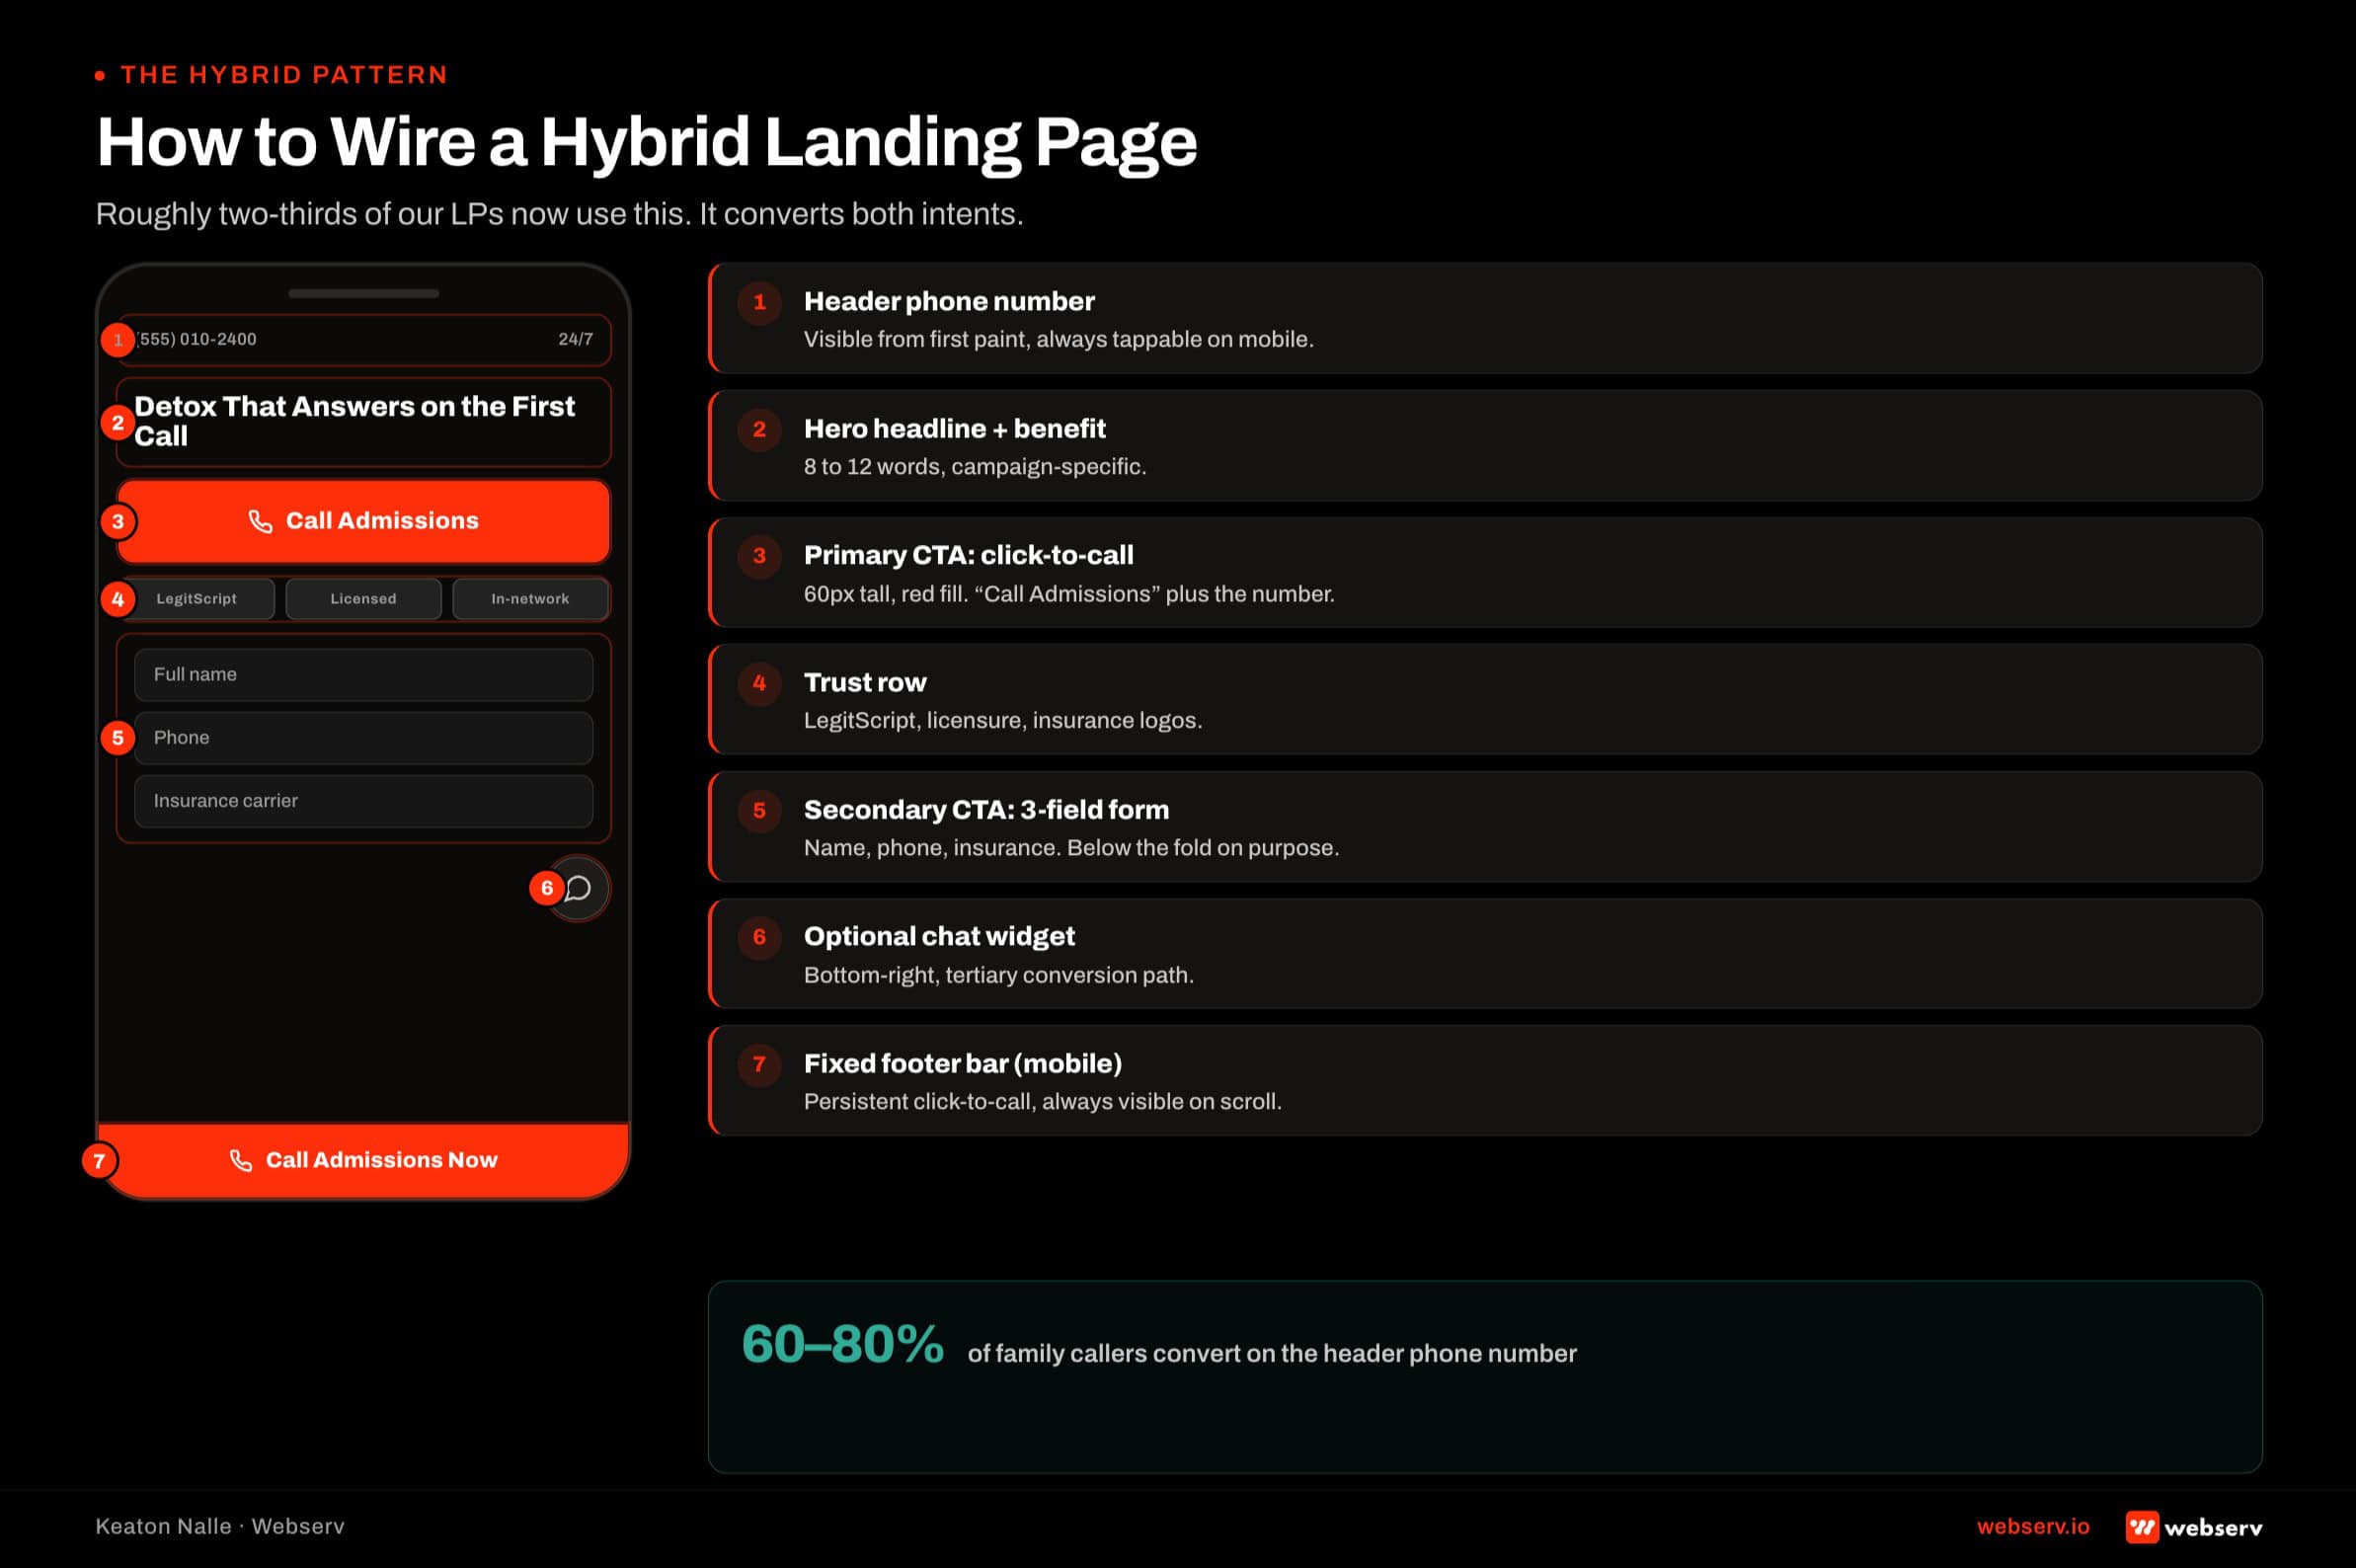The width and height of the screenshot is (2356, 1568).
Task: Click the Detox That Answers on the First Call headline
Action: pyautogui.click(x=354, y=421)
